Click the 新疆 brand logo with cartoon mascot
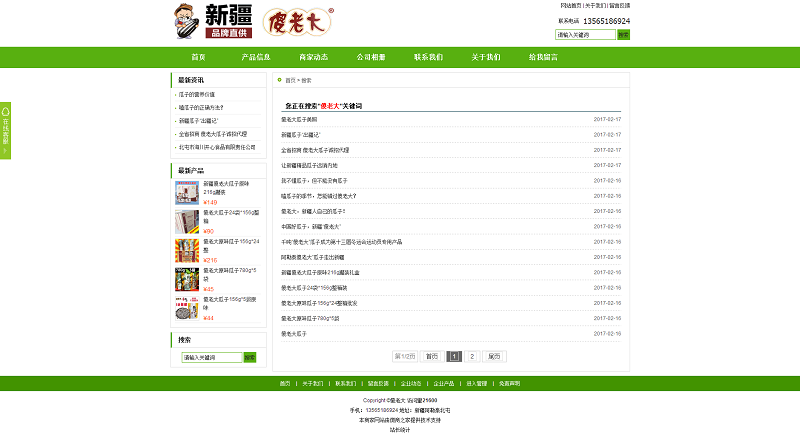The height and width of the screenshot is (443, 800). [x=213, y=21]
